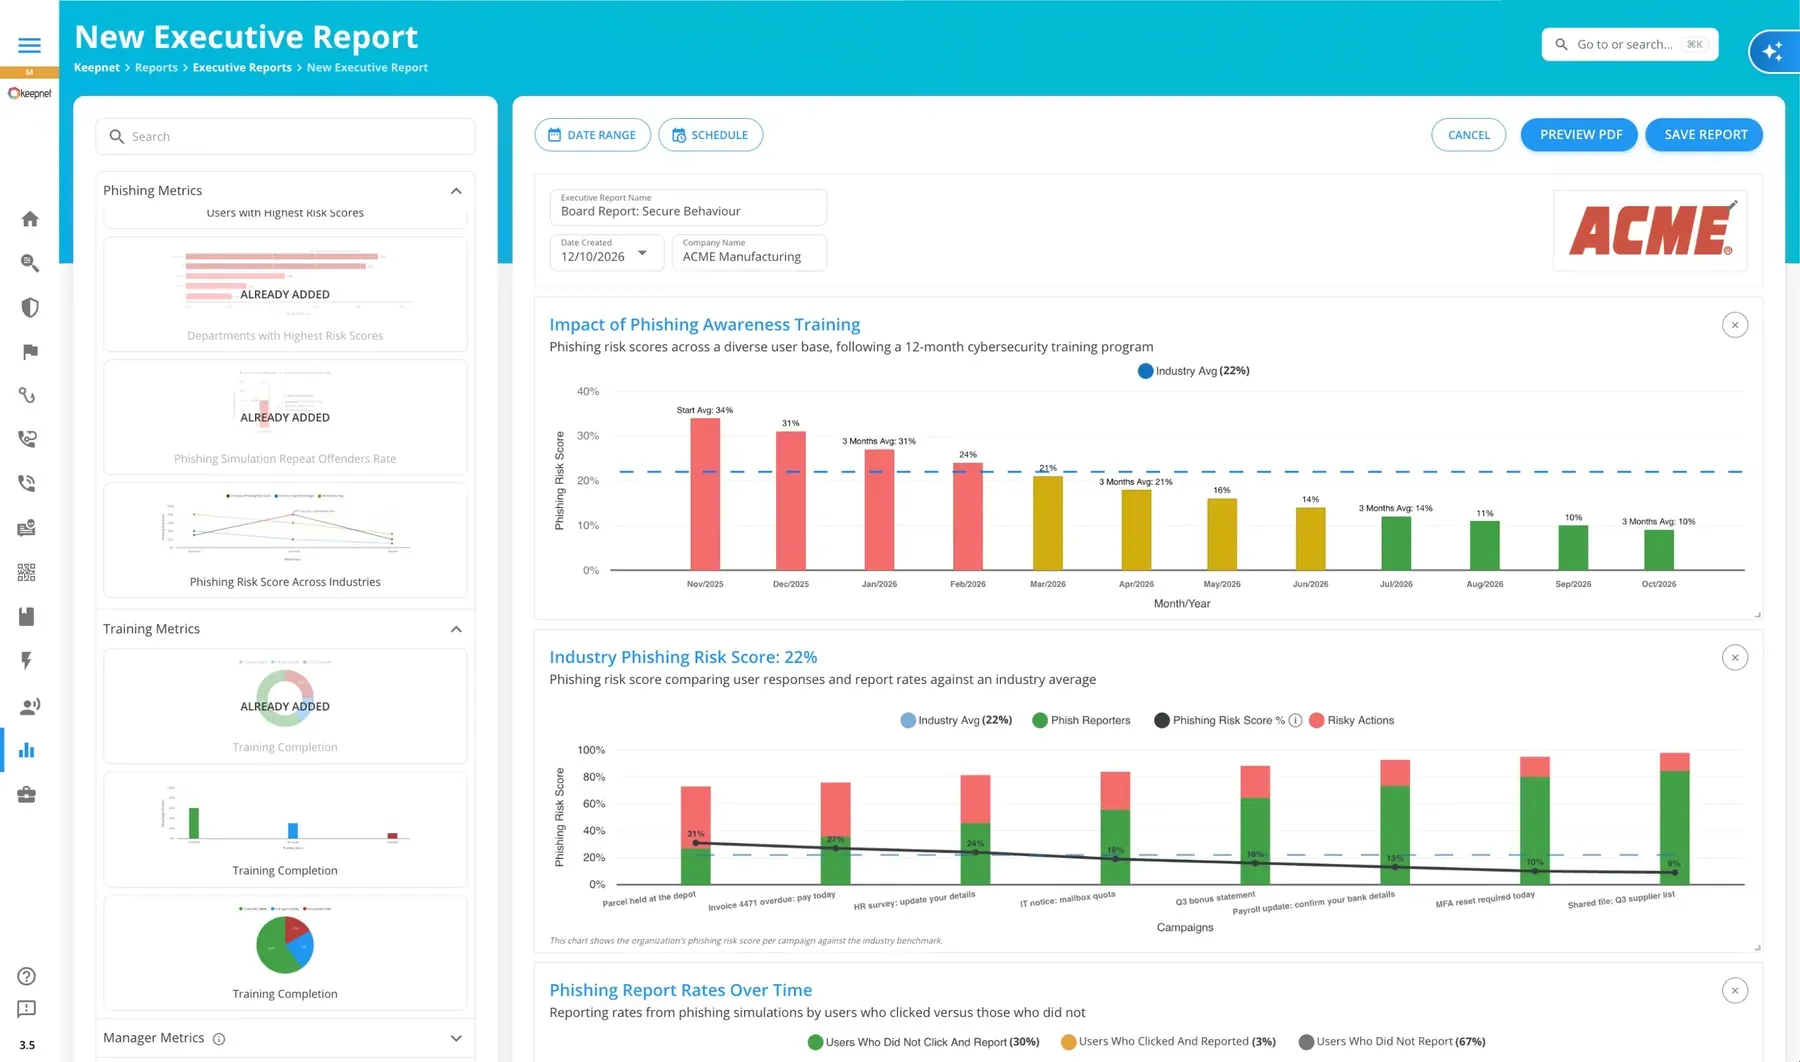Open the bar chart Reports sidebar icon

pyautogui.click(x=27, y=750)
